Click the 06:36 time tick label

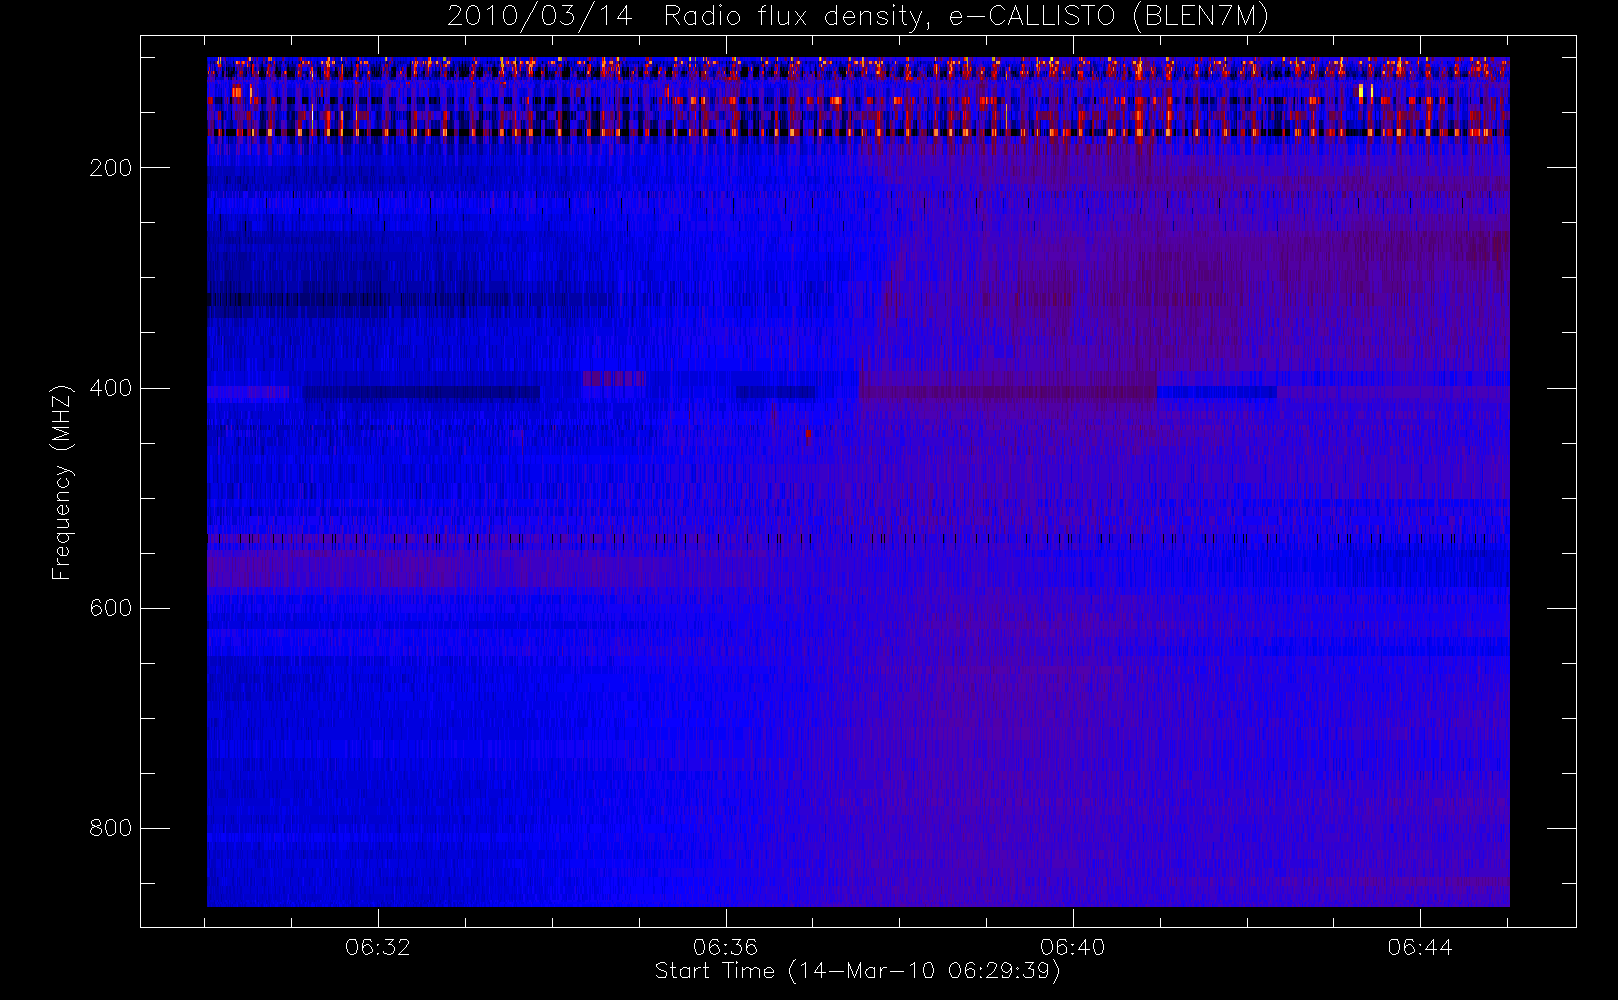coord(725,947)
